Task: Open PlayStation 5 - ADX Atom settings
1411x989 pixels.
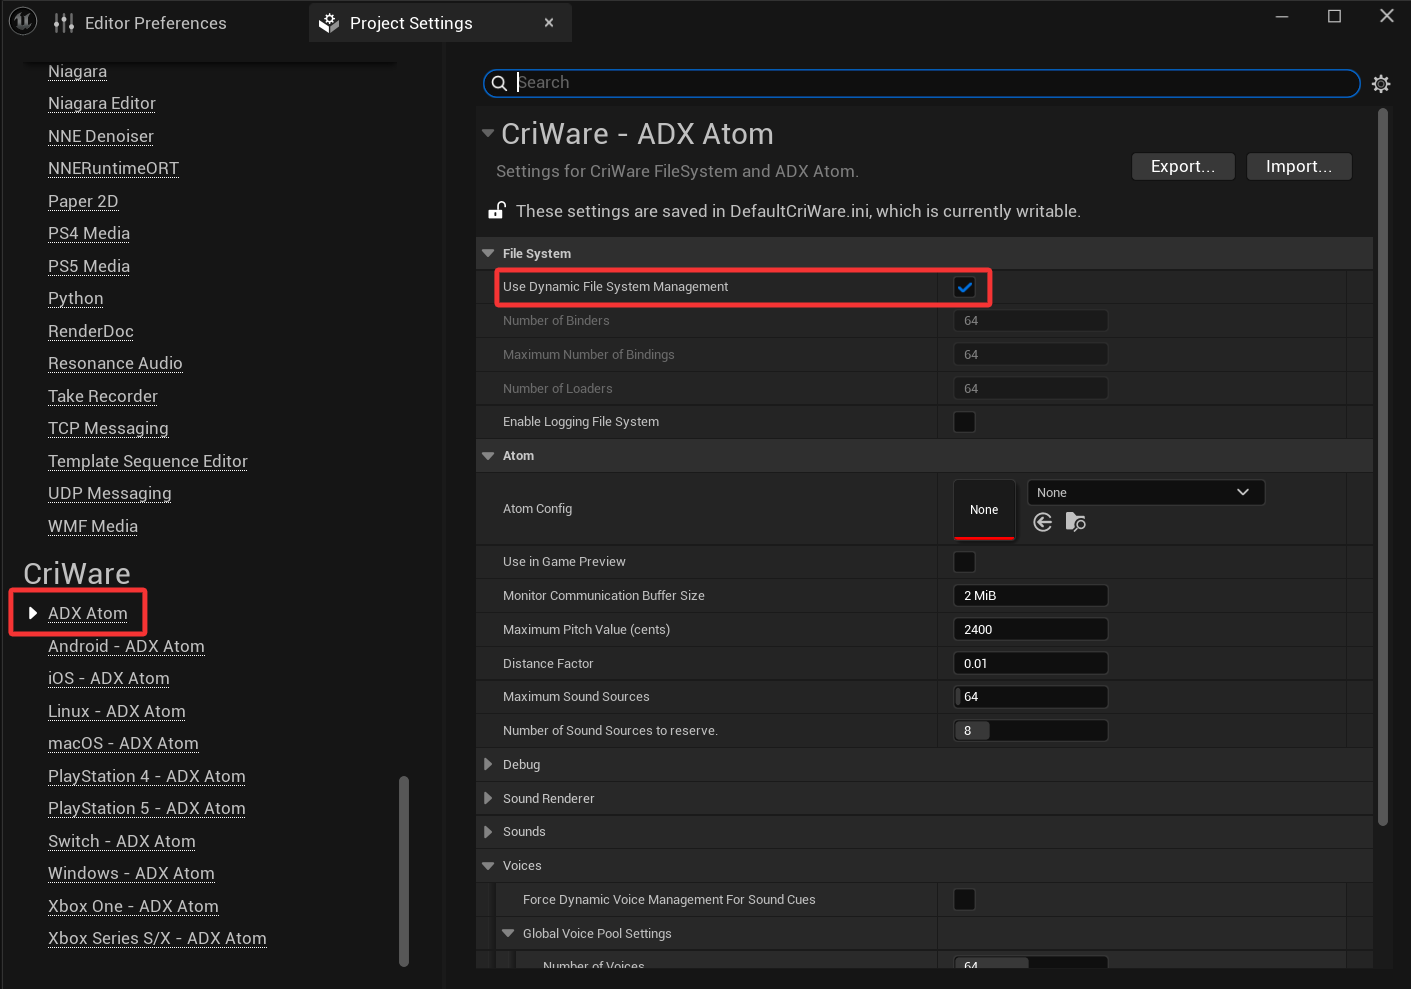Action: tap(147, 809)
